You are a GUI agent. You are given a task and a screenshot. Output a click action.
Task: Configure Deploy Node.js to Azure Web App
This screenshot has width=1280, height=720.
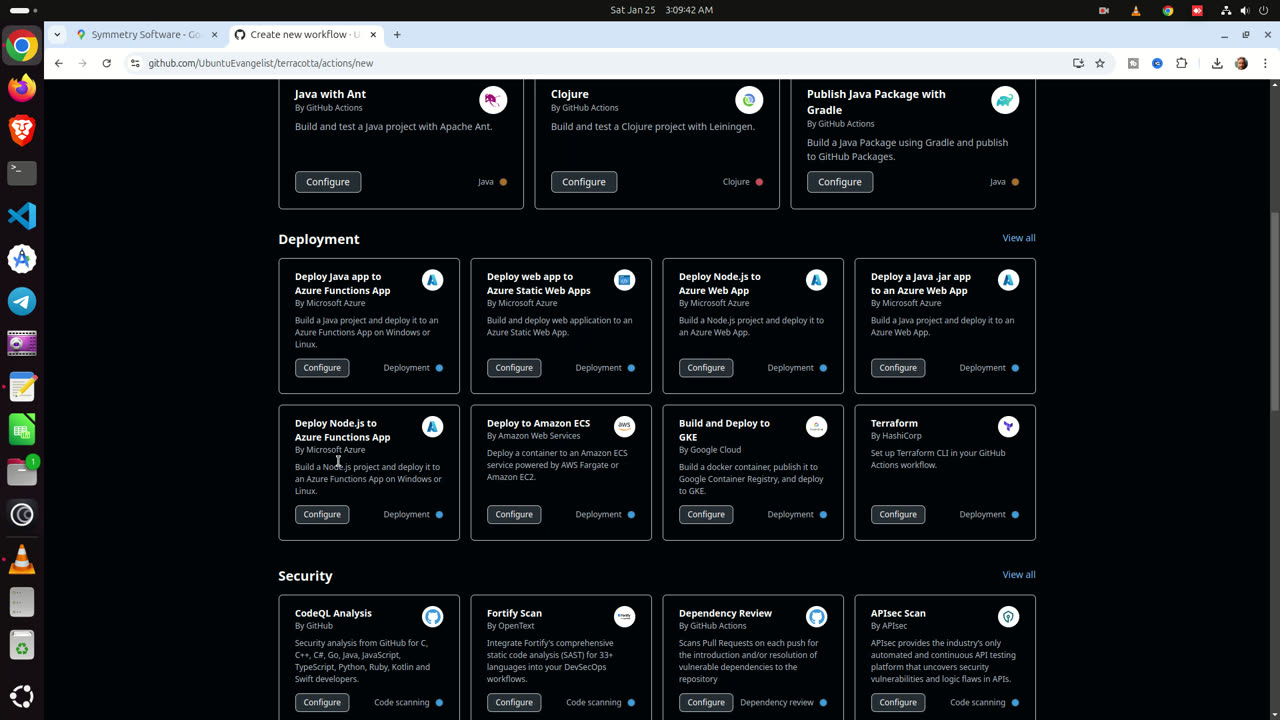click(706, 368)
